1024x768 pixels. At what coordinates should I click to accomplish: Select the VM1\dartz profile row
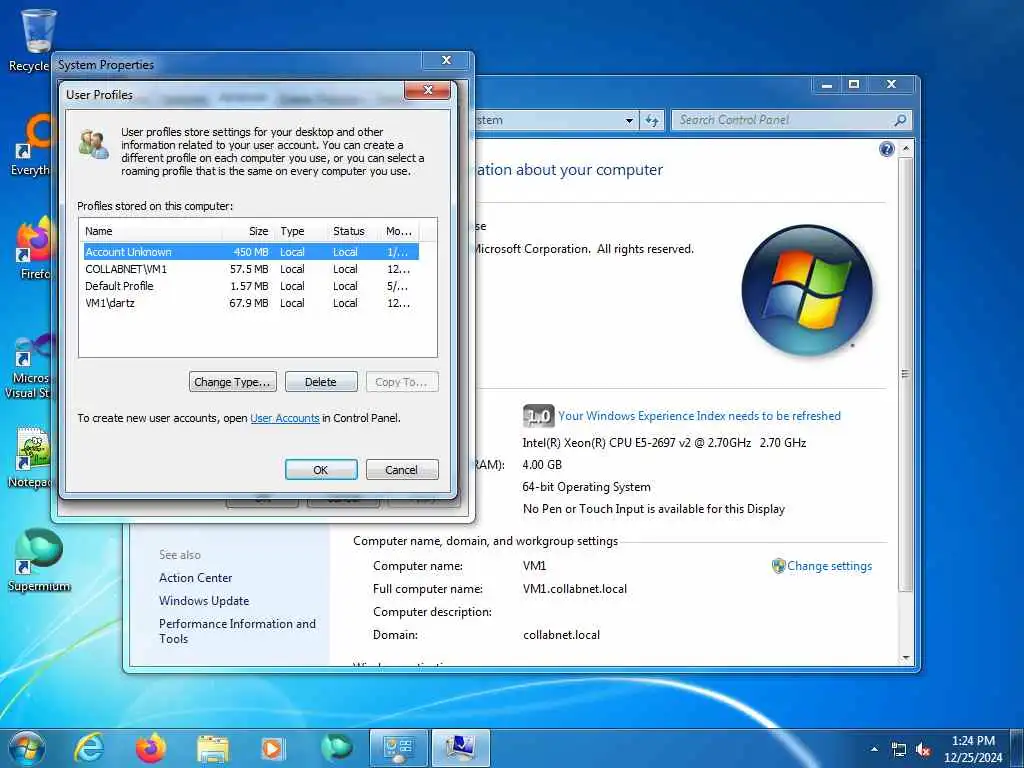[x=251, y=303]
